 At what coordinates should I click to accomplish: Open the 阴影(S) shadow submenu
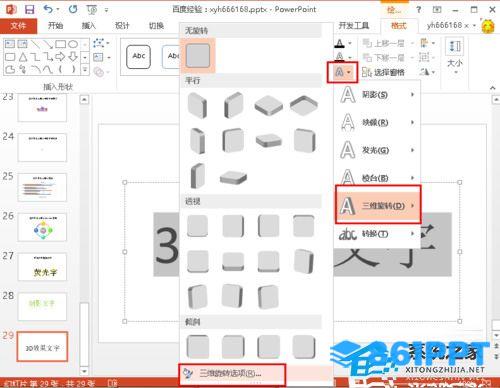(x=377, y=95)
